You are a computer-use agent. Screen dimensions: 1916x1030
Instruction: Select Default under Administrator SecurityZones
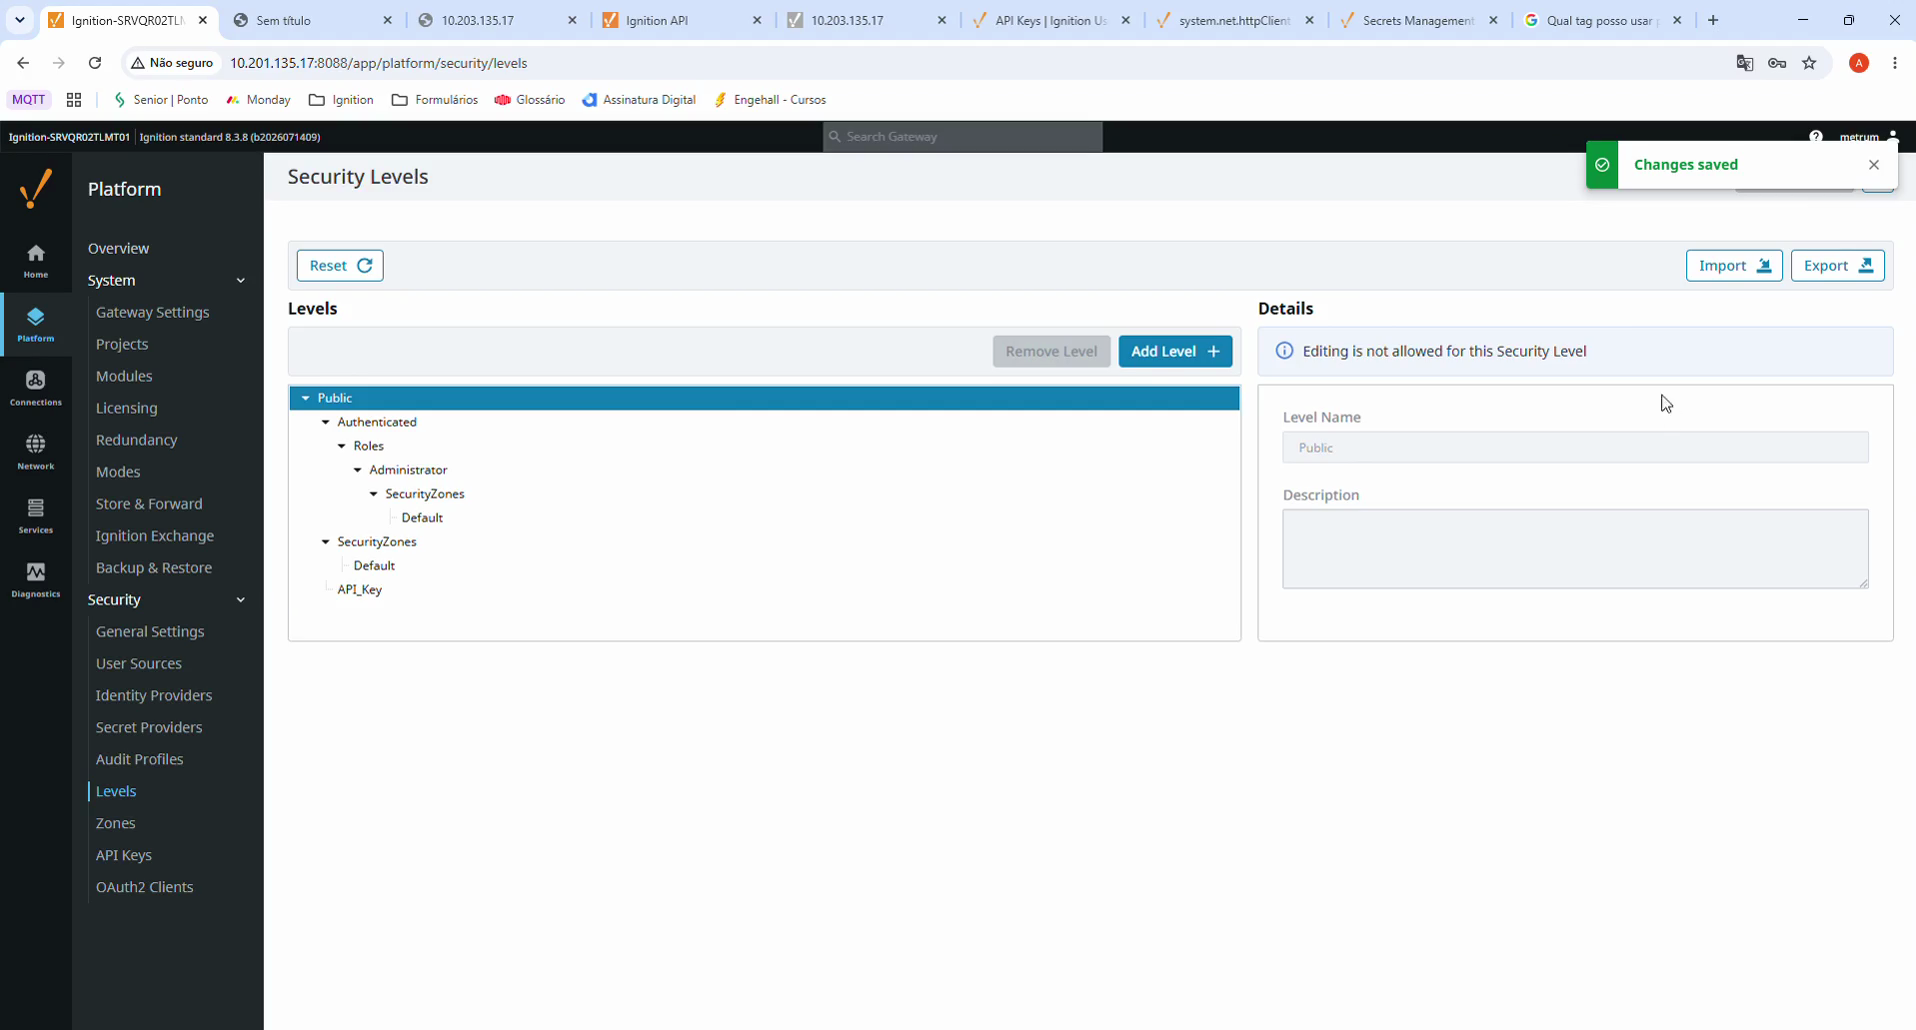point(422,518)
